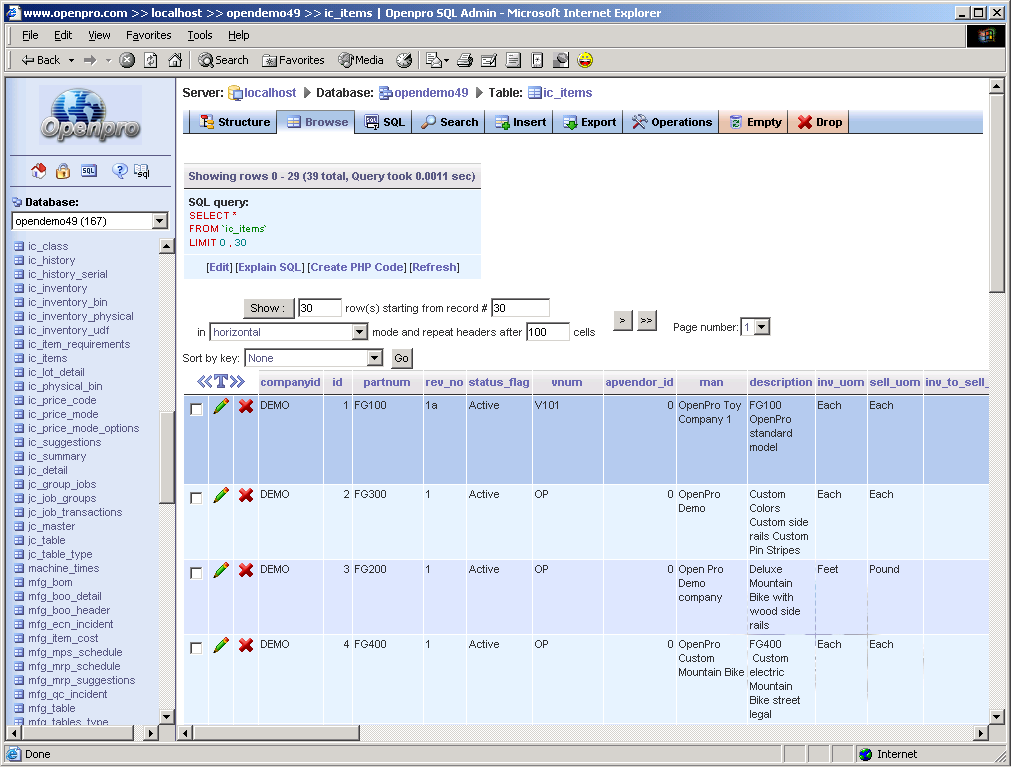Check the checkbox for row id 1

click(196, 408)
